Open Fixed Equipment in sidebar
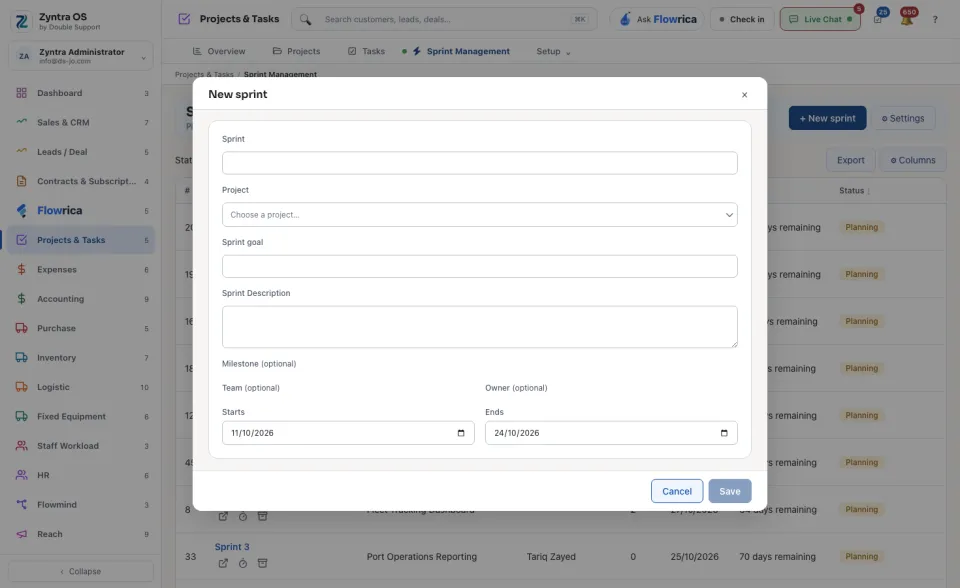Viewport: 960px width, 588px height. (x=81, y=416)
